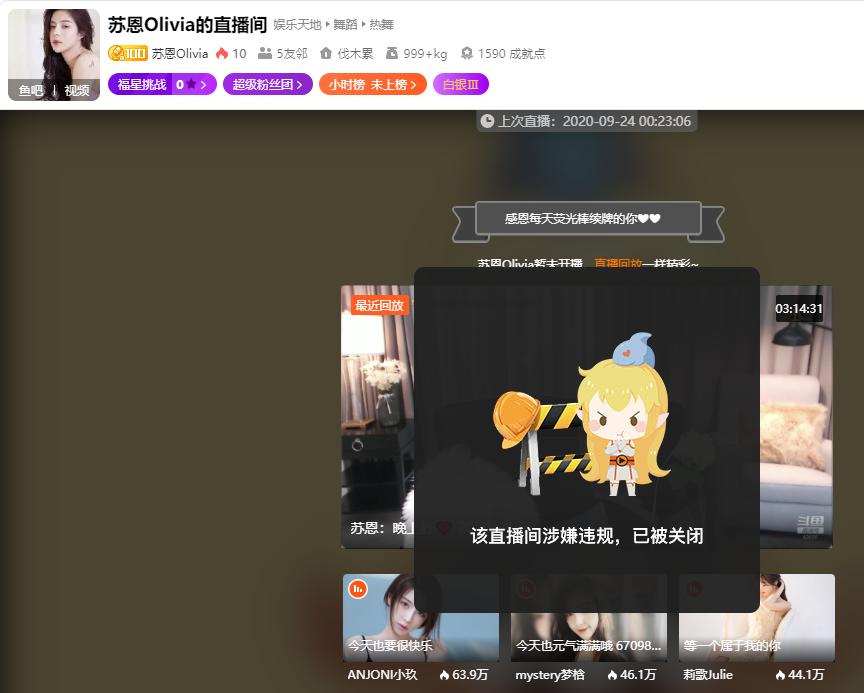Click the flame popularity icon showing 10
This screenshot has width=864, height=693.
(x=224, y=54)
